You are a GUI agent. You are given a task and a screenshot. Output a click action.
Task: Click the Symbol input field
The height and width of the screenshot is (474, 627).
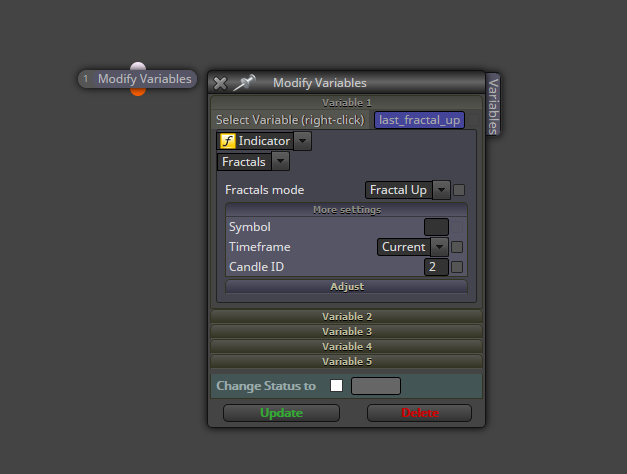point(436,227)
